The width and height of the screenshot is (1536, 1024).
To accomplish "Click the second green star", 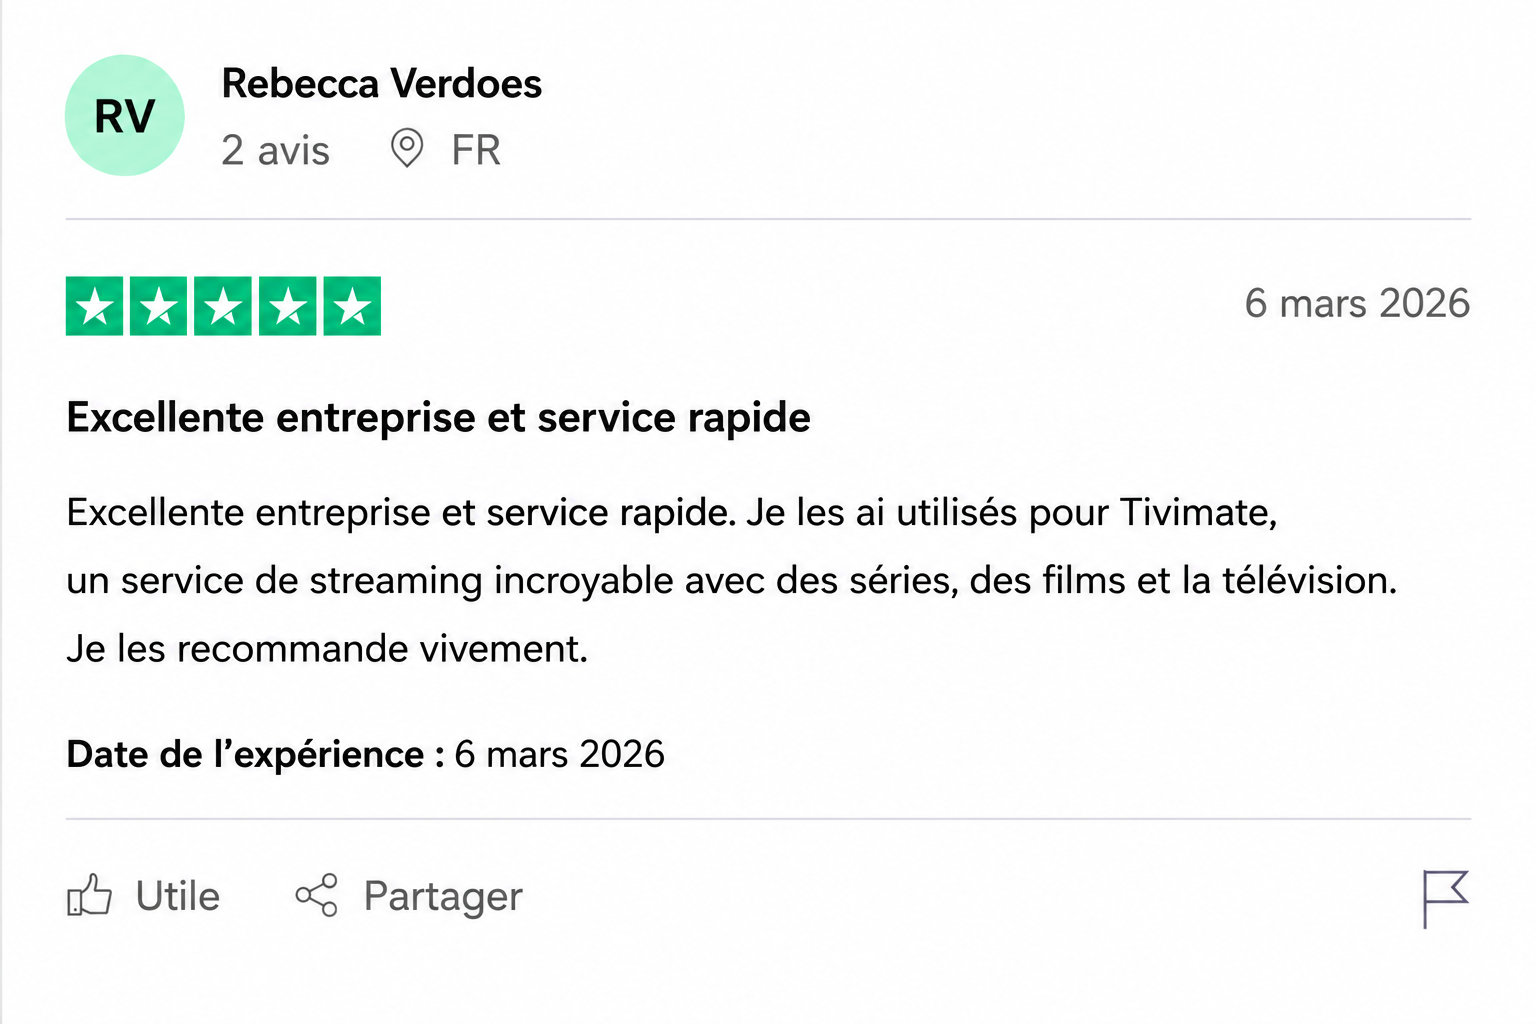I will 159,306.
